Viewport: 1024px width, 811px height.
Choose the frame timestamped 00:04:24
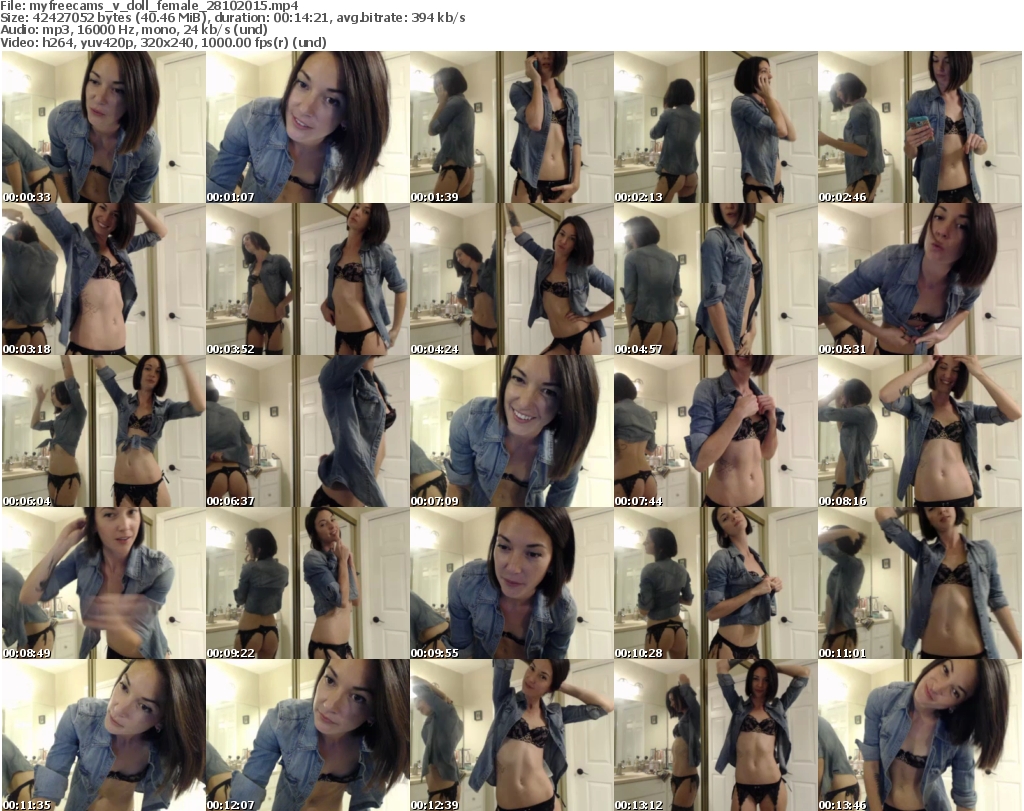[511, 279]
